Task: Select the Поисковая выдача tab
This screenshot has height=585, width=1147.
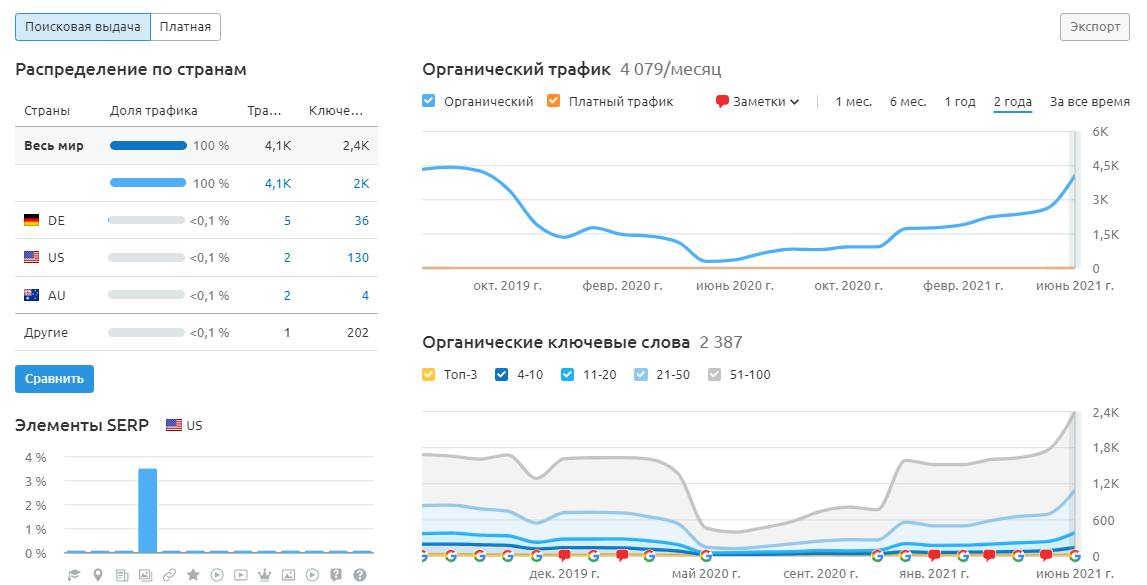Action: coord(83,27)
